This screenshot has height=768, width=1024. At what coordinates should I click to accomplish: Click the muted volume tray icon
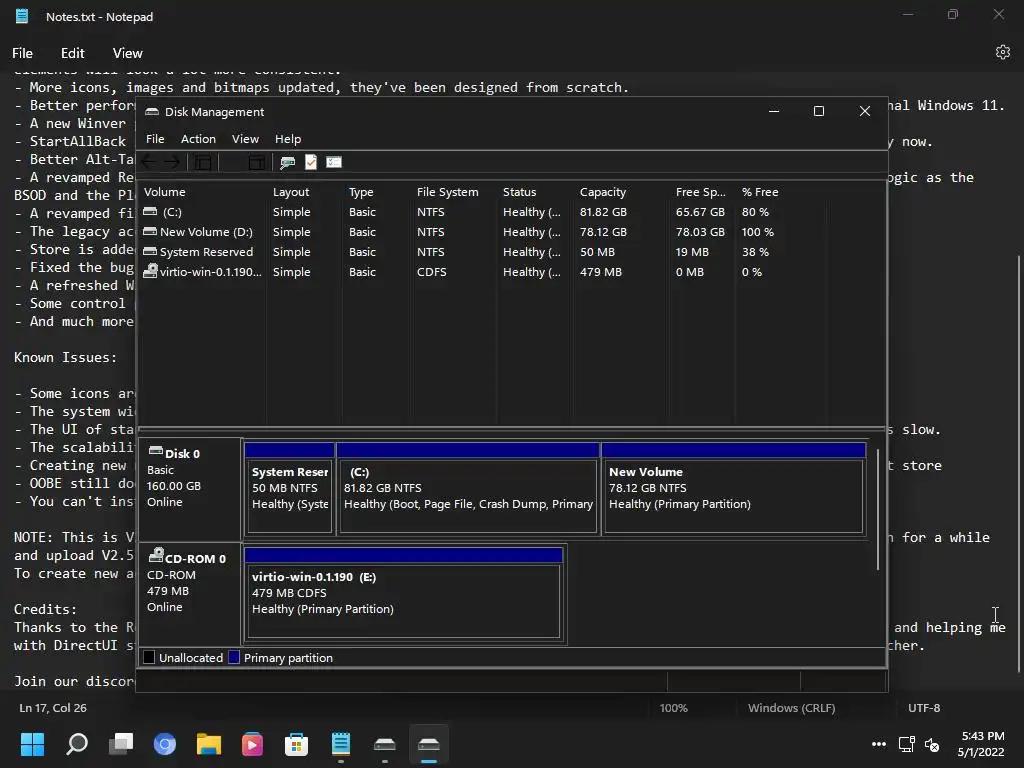(x=932, y=744)
